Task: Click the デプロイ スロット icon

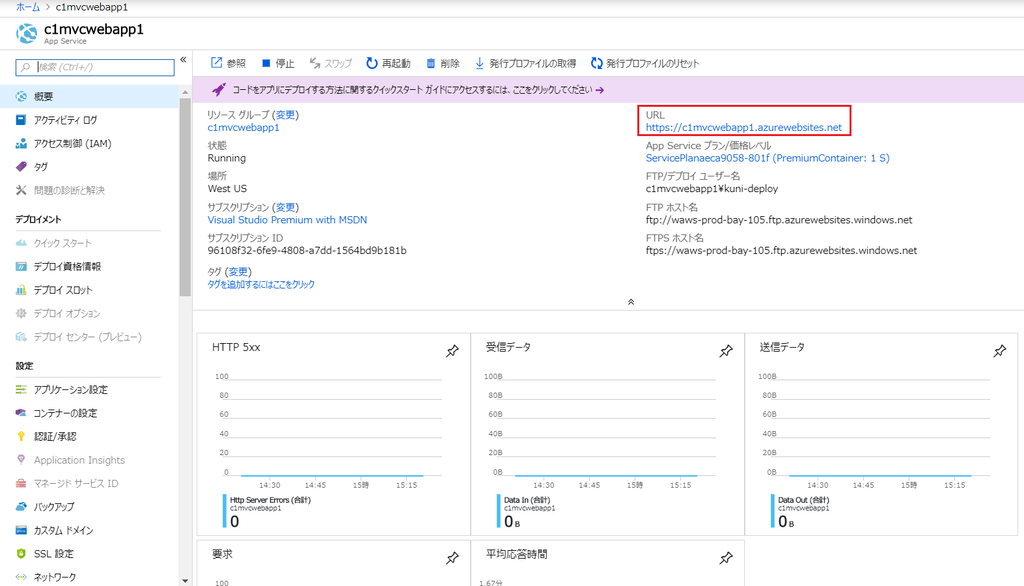Action: point(21,290)
